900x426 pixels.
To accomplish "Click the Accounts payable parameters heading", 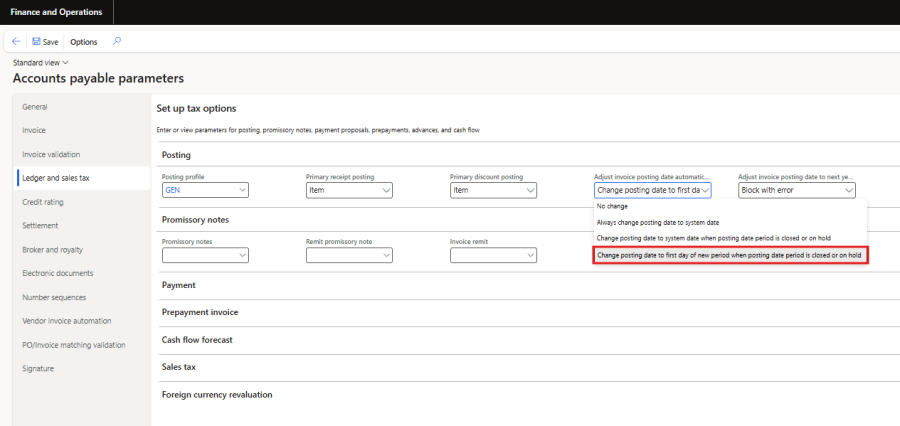I will tap(98, 78).
